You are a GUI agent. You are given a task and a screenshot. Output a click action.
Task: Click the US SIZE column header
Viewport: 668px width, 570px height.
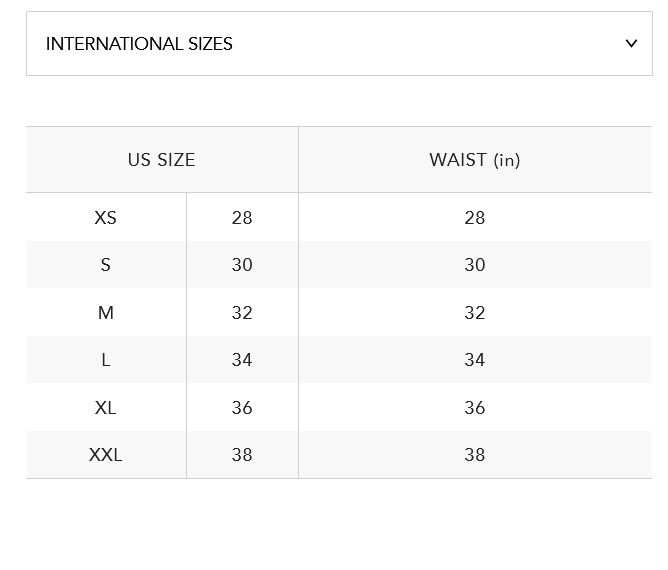(x=161, y=160)
